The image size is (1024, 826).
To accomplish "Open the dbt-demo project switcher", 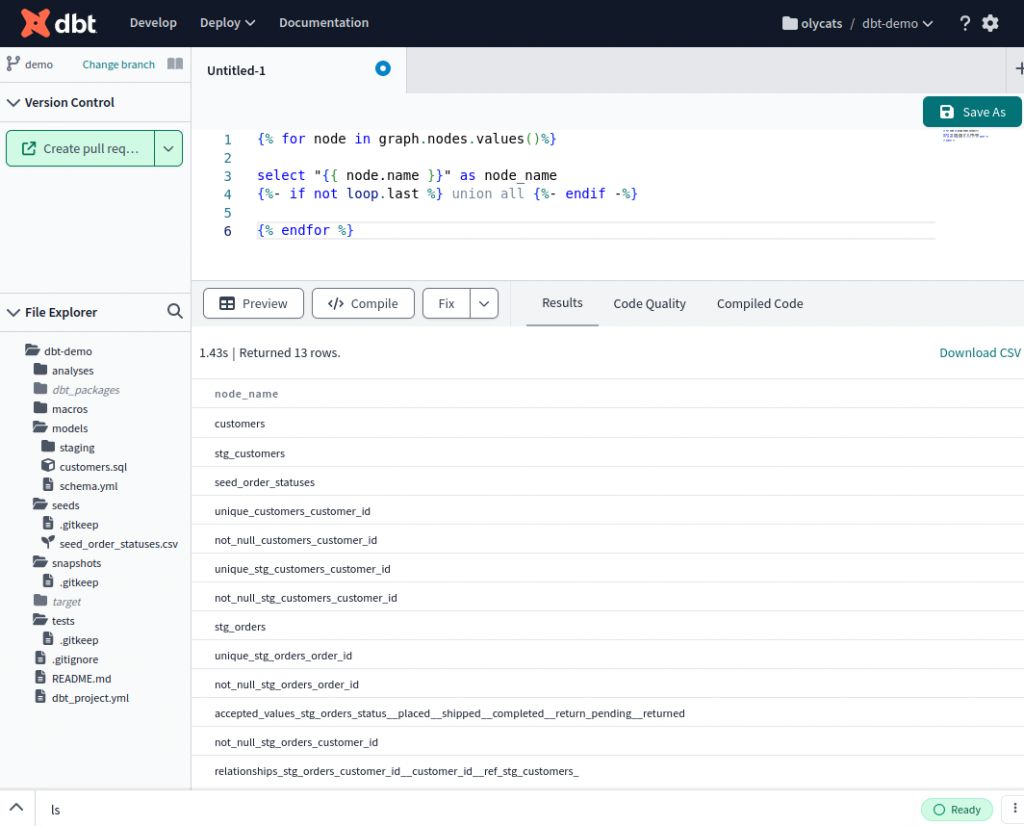I will point(897,24).
